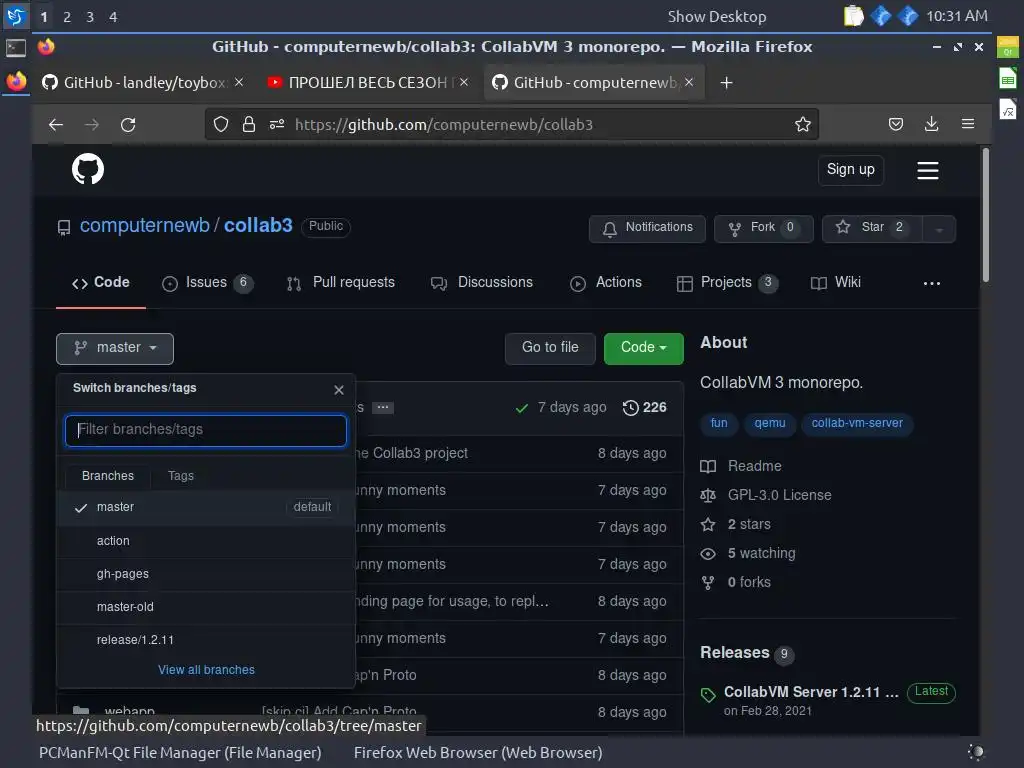This screenshot has height=768, width=1024.
Task: Select the action branch
Action: 206,541
